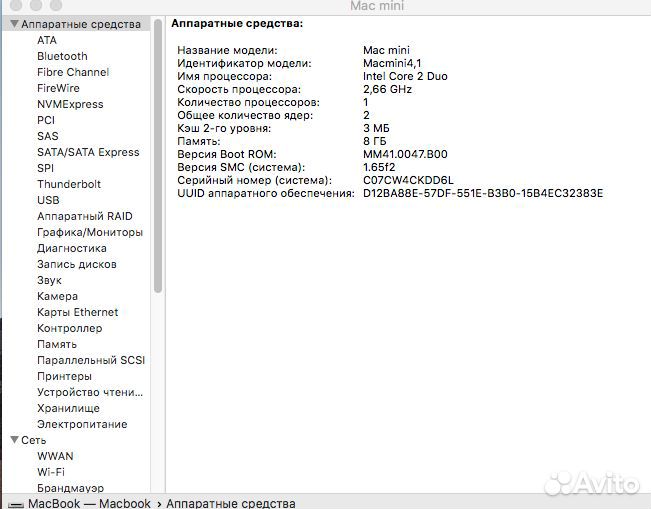
Task: Select Аппаратный RAID entry
Action: tap(85, 216)
